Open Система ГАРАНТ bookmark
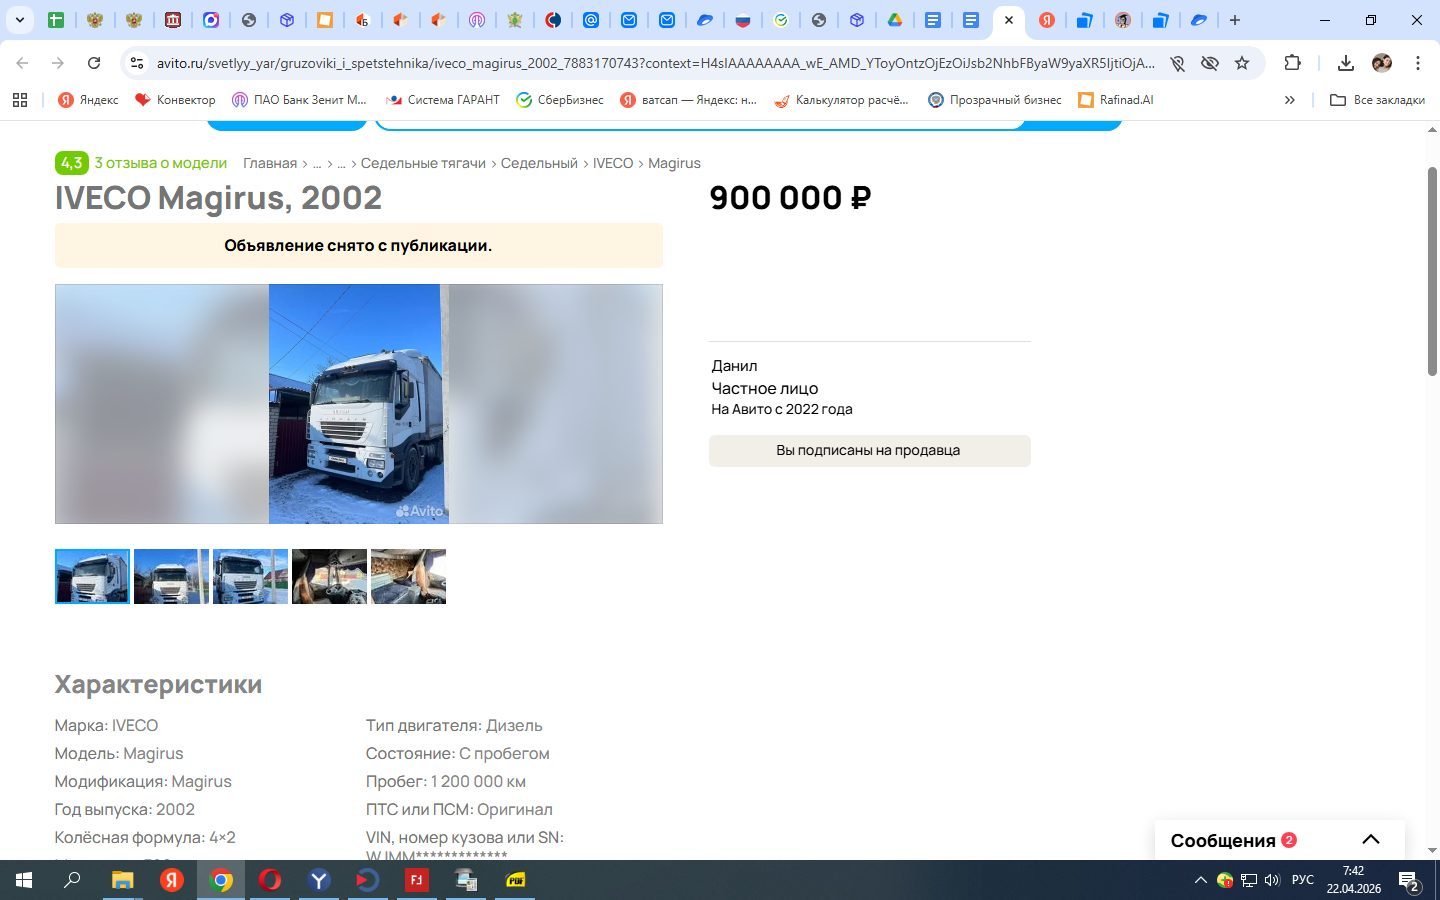 click(x=442, y=100)
